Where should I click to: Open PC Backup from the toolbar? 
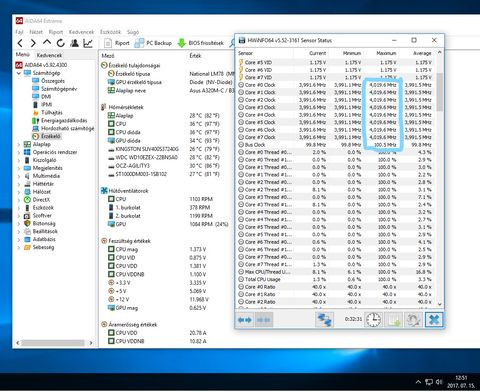(153, 43)
